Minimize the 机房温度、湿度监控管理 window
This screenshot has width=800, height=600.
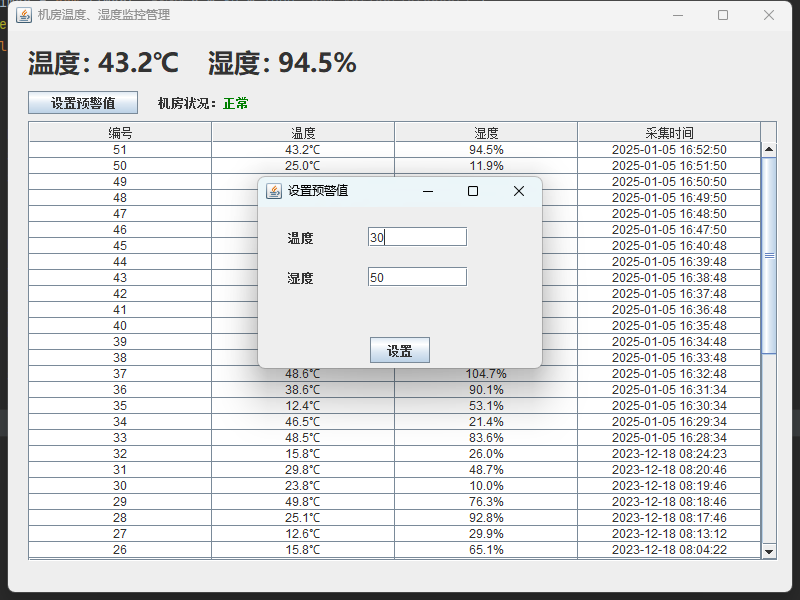[x=678, y=15]
